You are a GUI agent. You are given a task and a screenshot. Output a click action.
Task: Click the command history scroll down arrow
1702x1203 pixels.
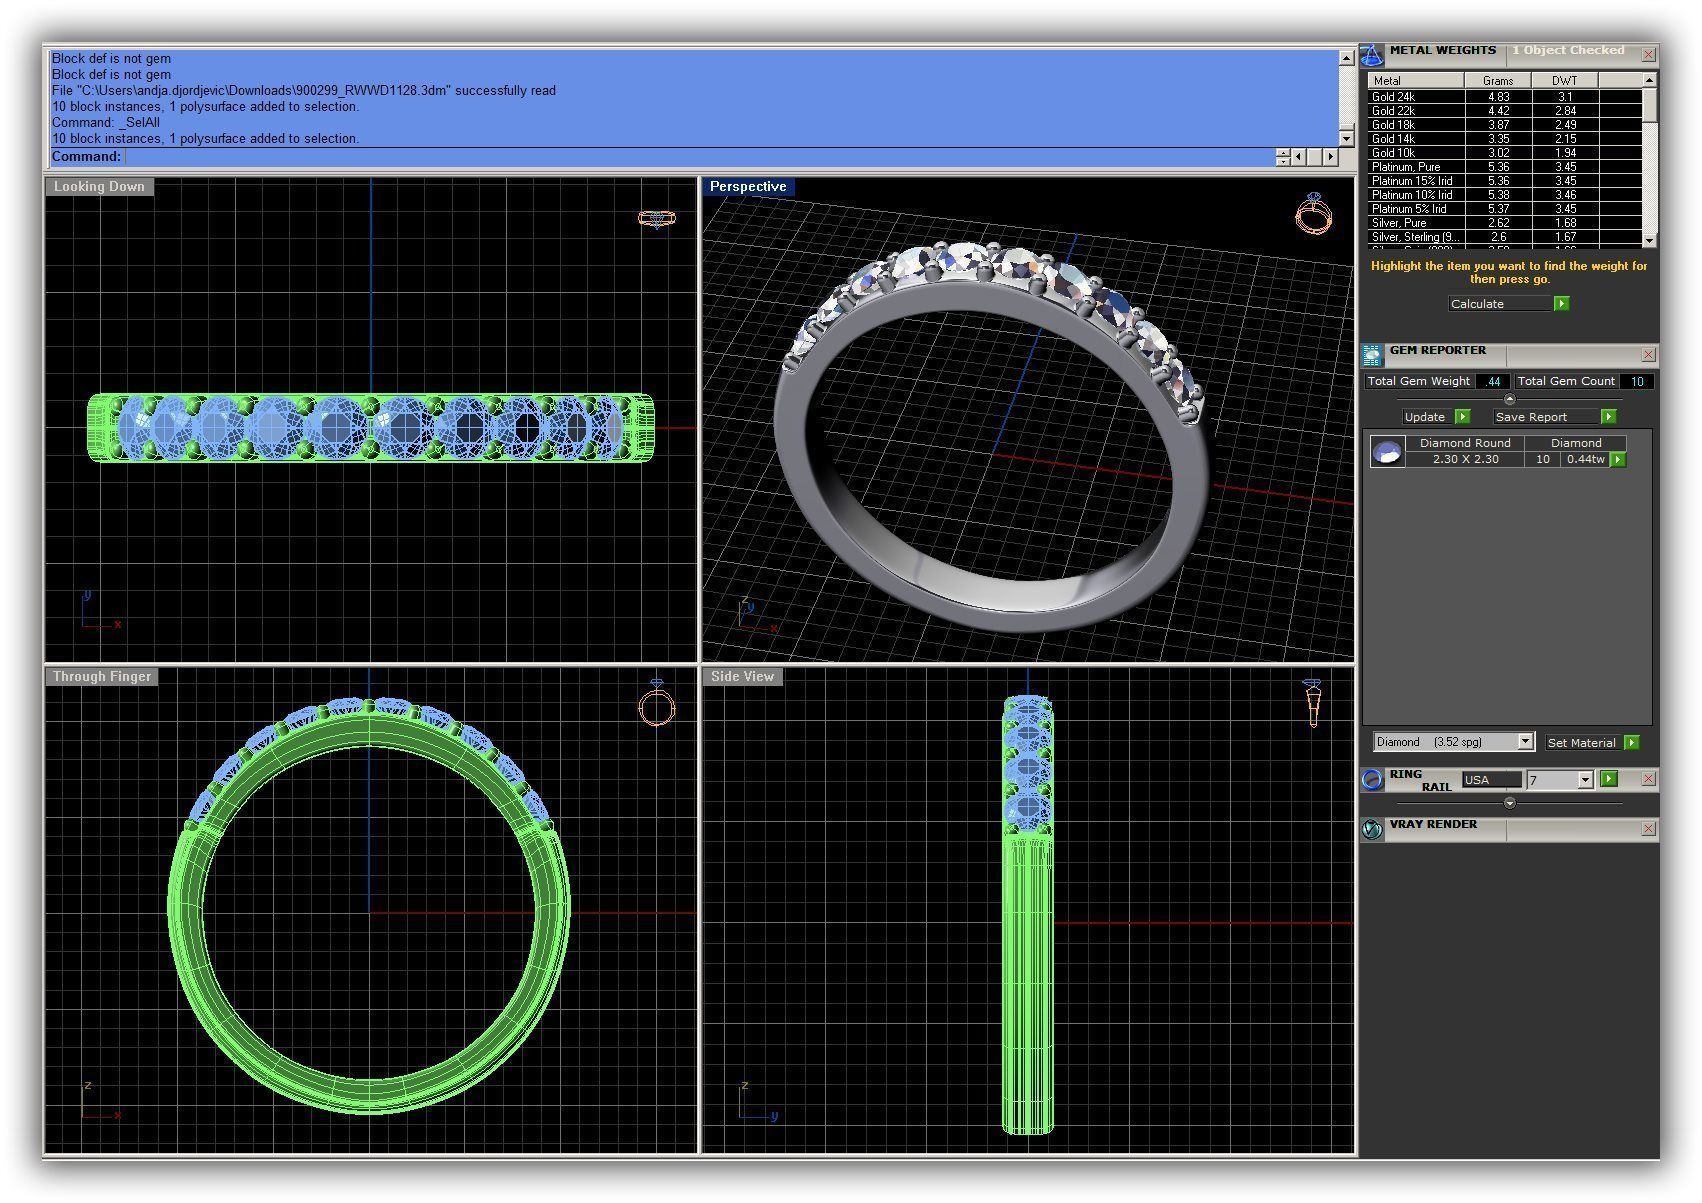point(1346,138)
